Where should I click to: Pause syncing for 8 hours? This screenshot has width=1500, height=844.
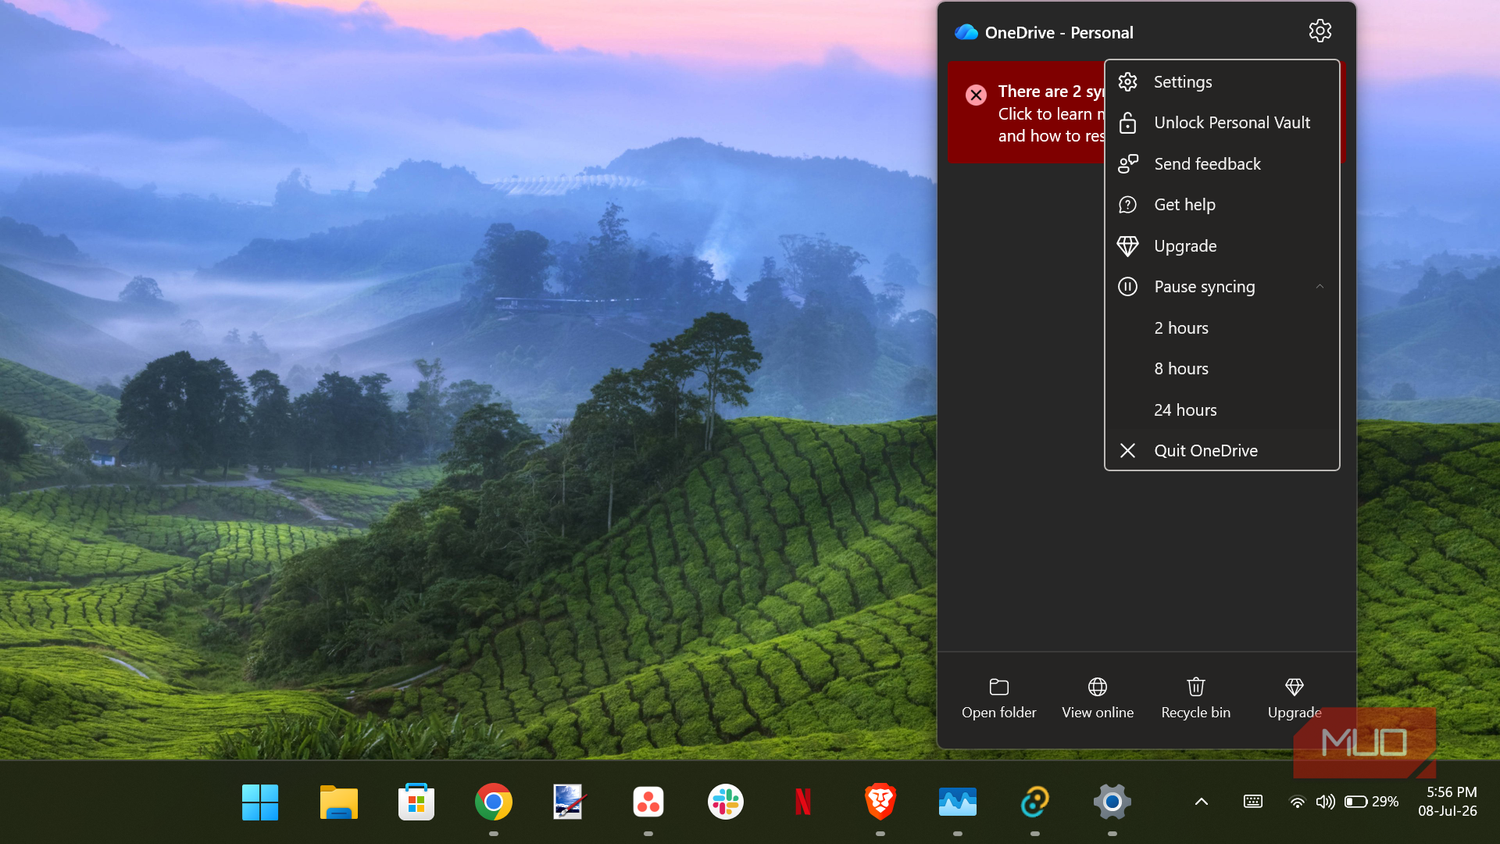tap(1222, 369)
